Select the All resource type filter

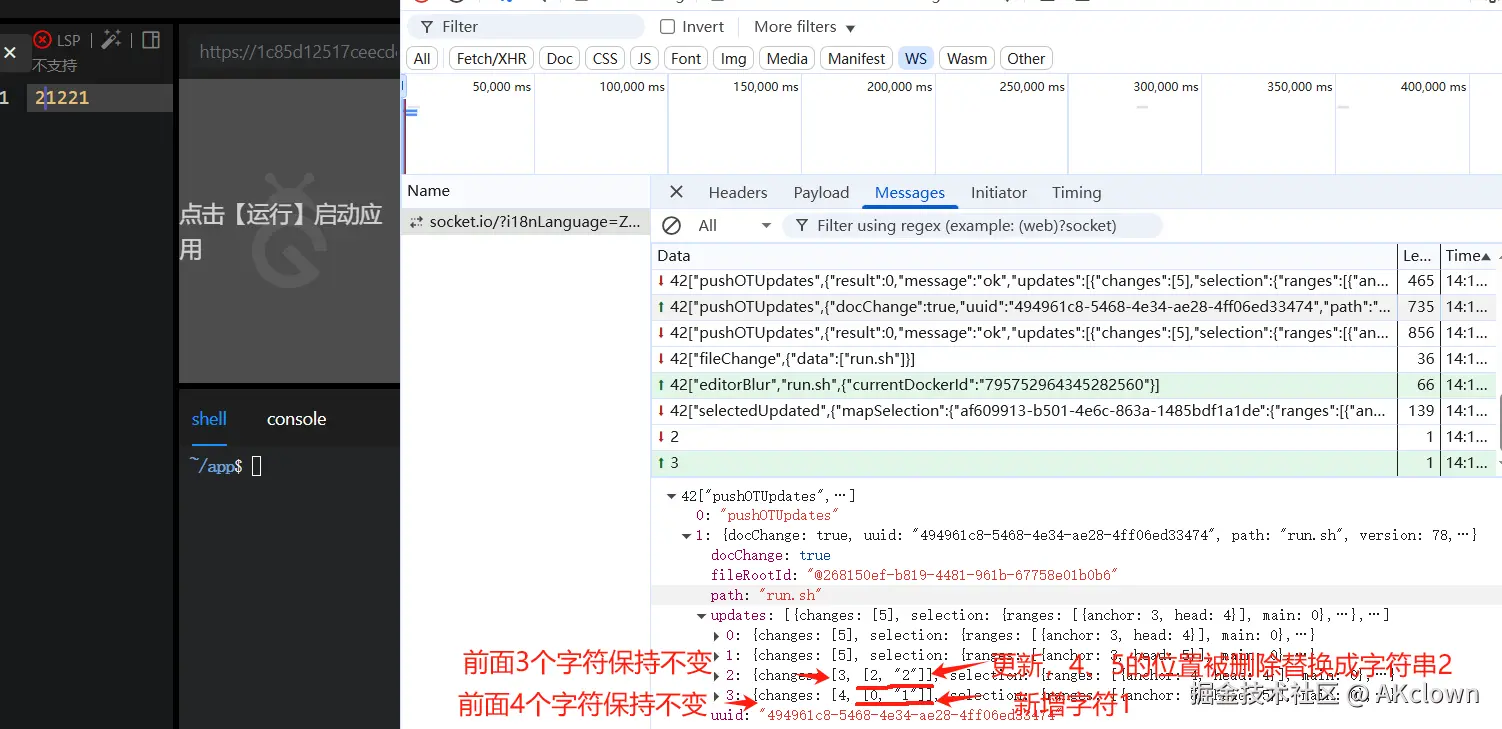click(x=422, y=59)
